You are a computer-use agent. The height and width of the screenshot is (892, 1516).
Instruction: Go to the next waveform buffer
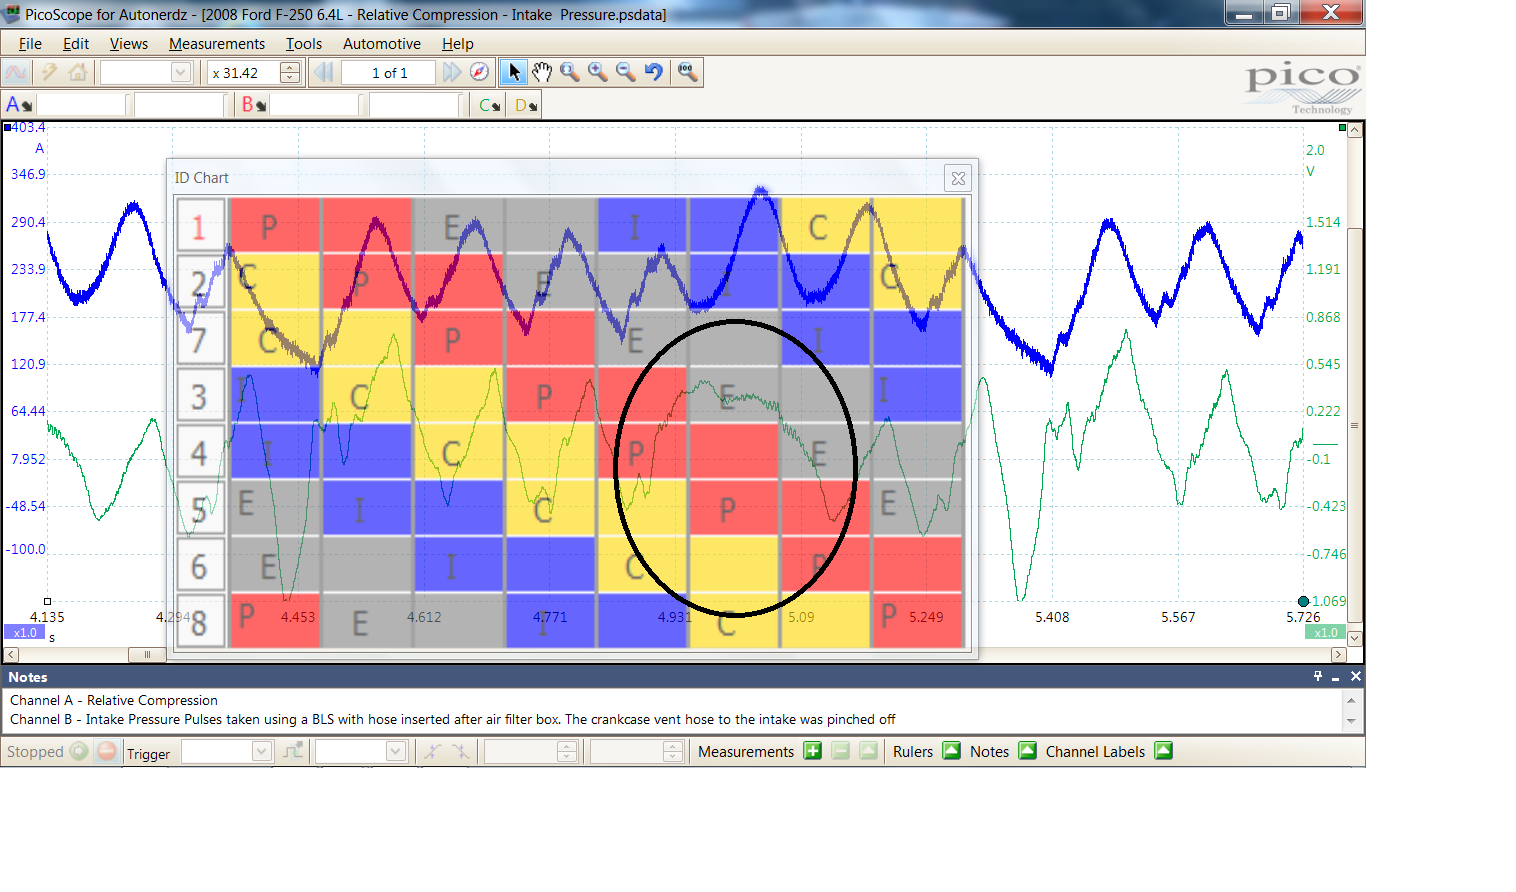[452, 72]
